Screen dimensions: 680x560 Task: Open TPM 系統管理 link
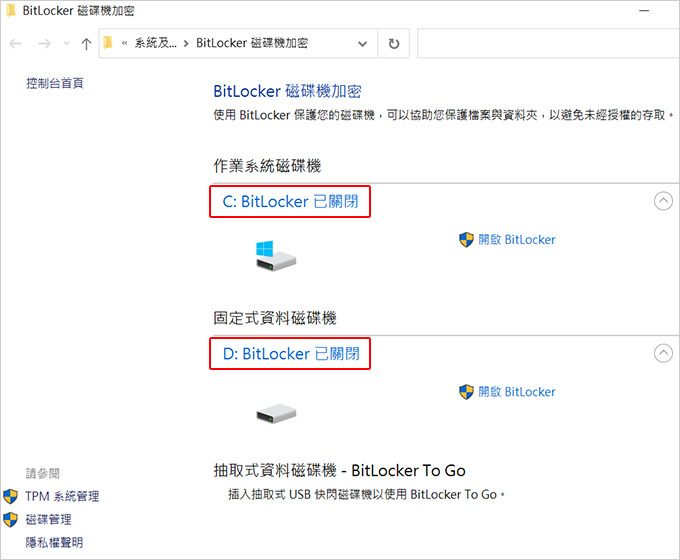tap(62, 496)
